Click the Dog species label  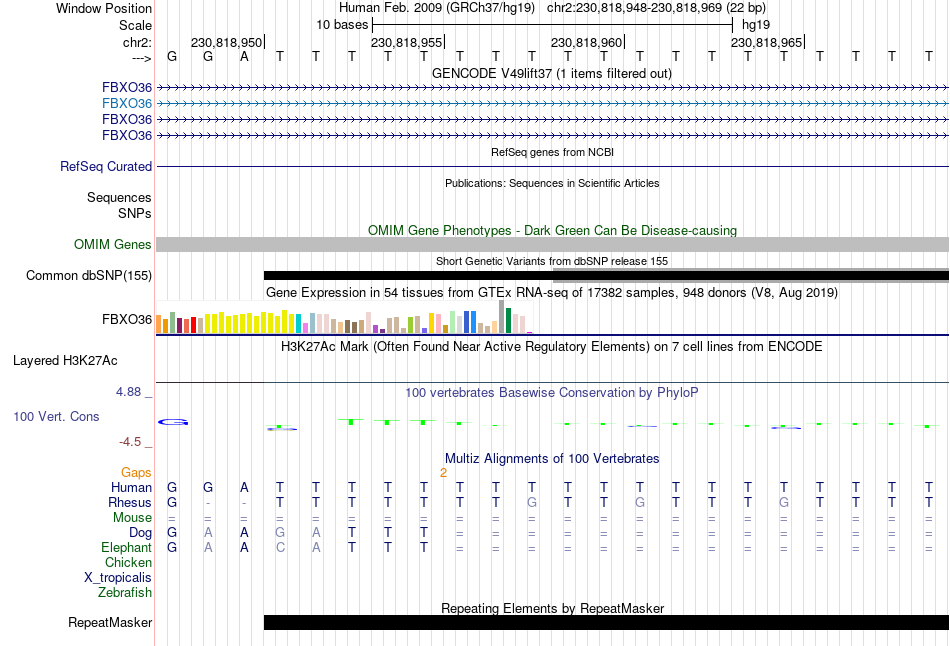tap(140, 533)
